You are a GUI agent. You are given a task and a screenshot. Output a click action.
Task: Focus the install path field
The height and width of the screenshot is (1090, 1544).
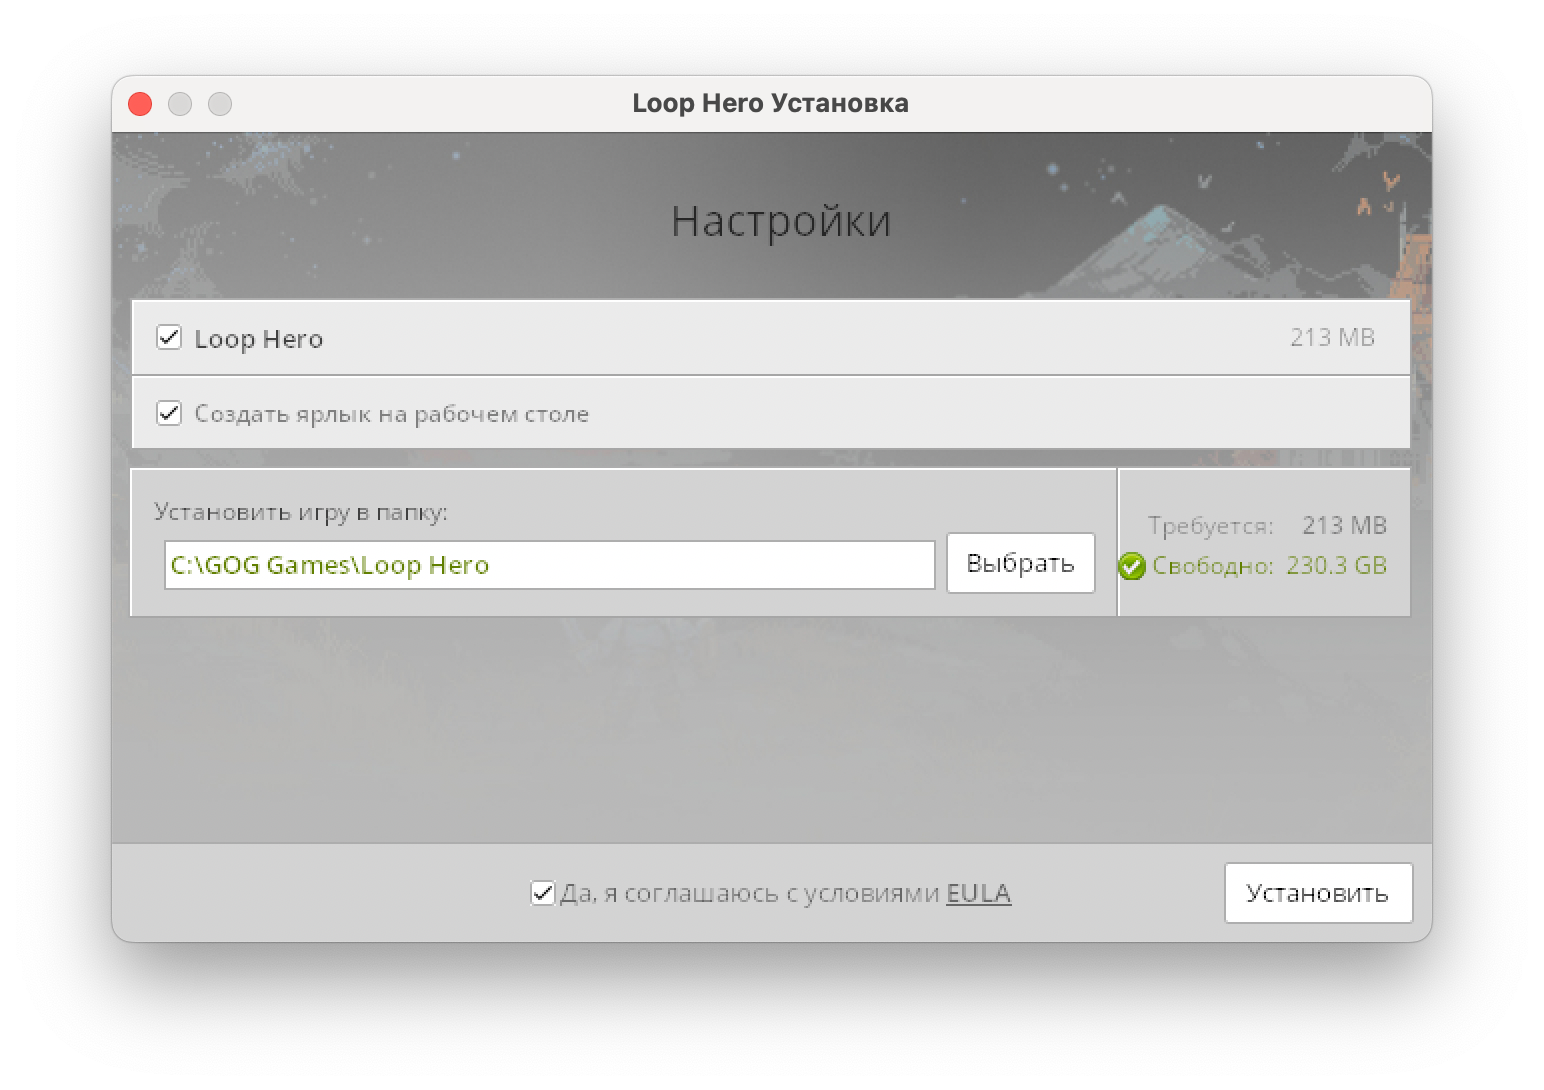549,565
